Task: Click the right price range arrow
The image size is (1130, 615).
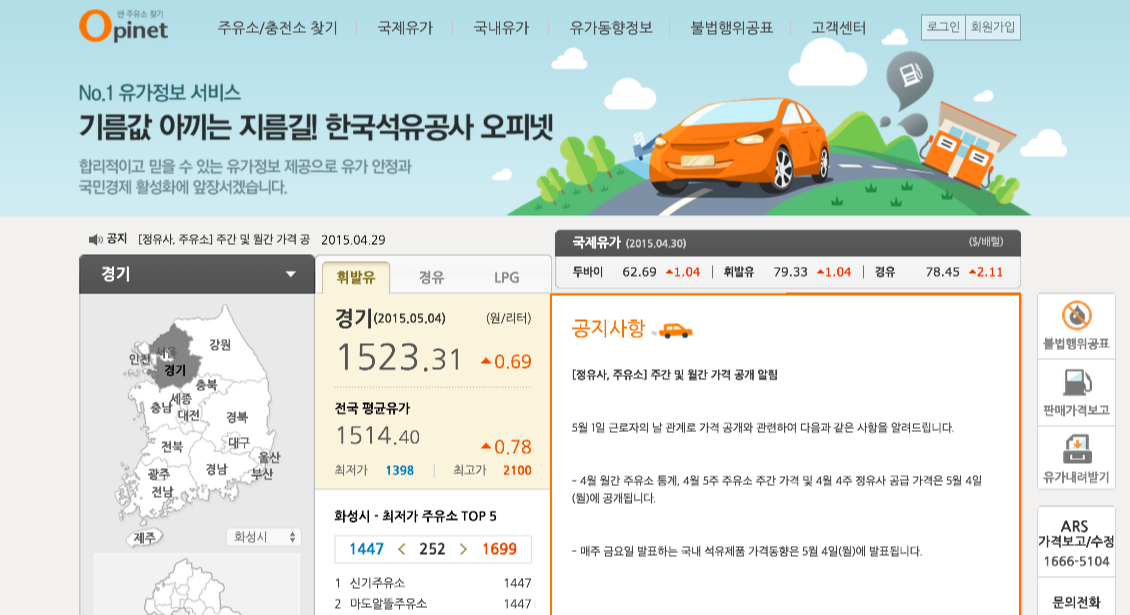Action: click(x=463, y=549)
